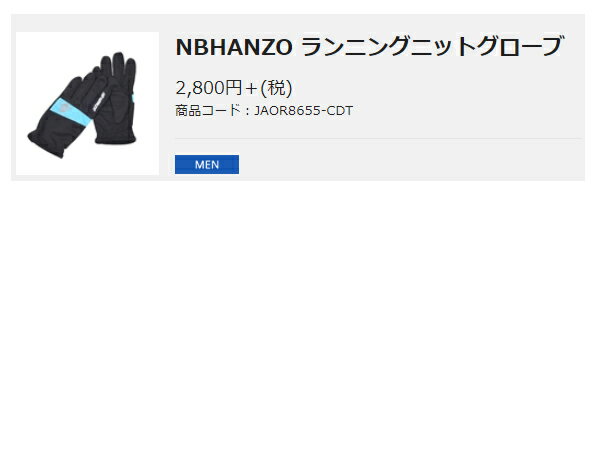The image size is (600, 450).
Task: Click the right glove's fingers in the photo
Action: pyautogui.click(x=119, y=69)
